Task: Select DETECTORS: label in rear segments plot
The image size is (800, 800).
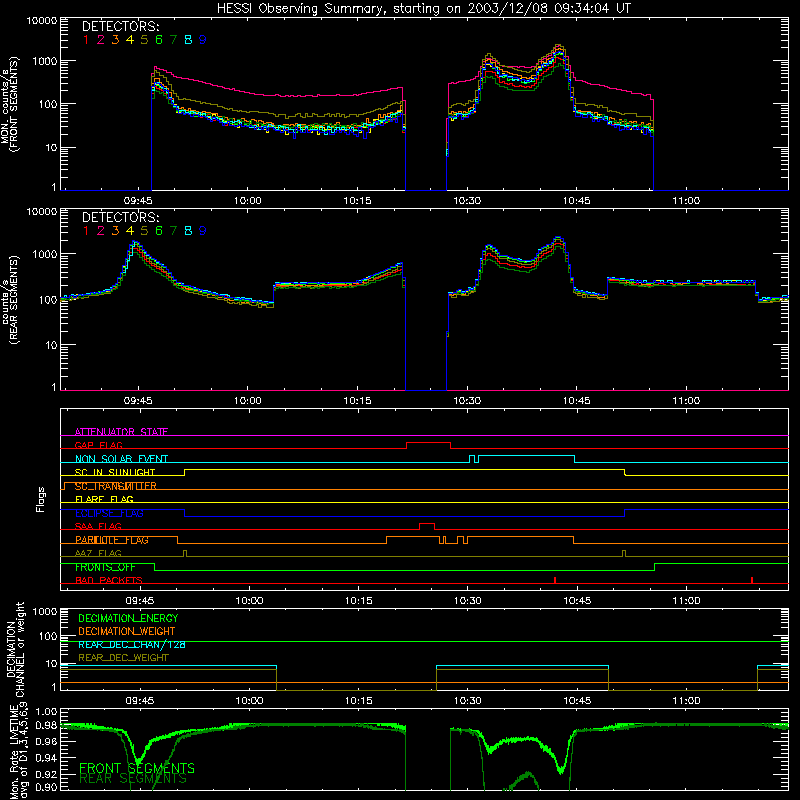Action: (120, 217)
